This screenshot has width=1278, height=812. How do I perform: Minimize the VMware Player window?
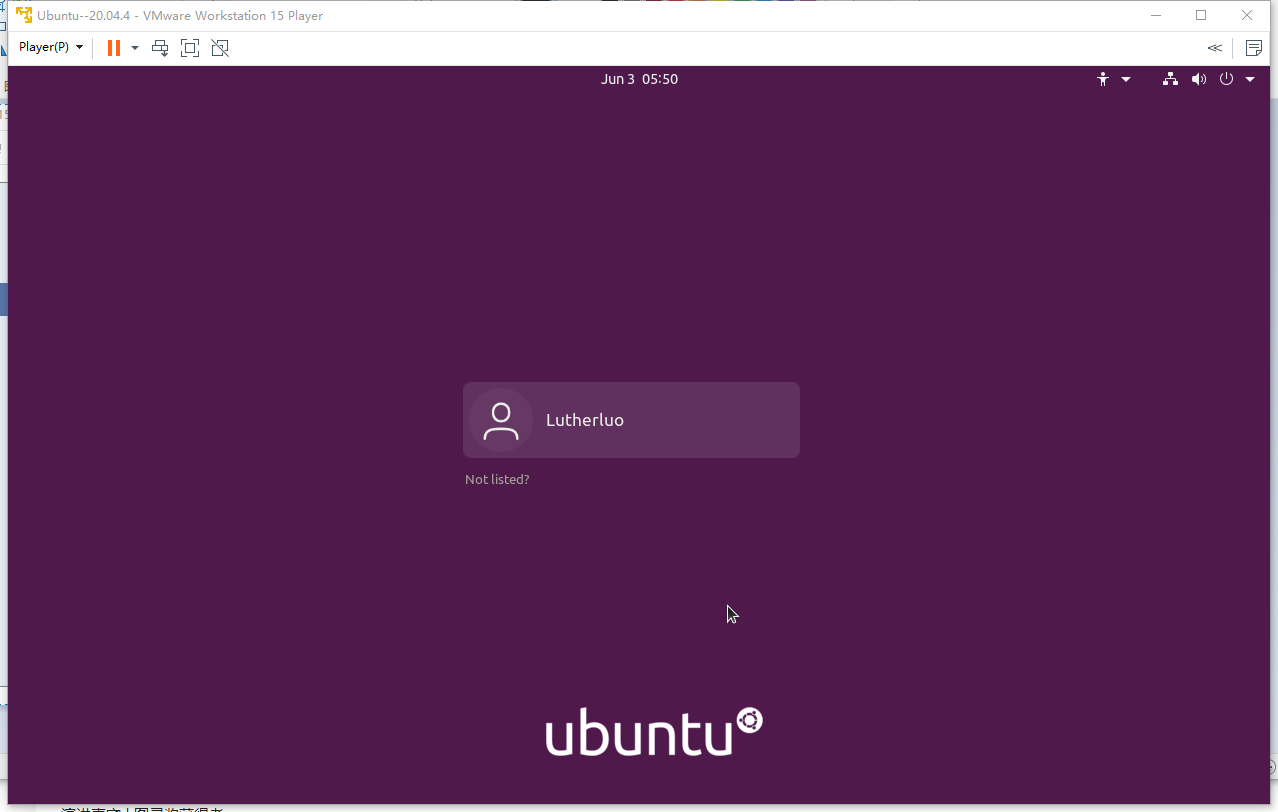click(x=1156, y=15)
